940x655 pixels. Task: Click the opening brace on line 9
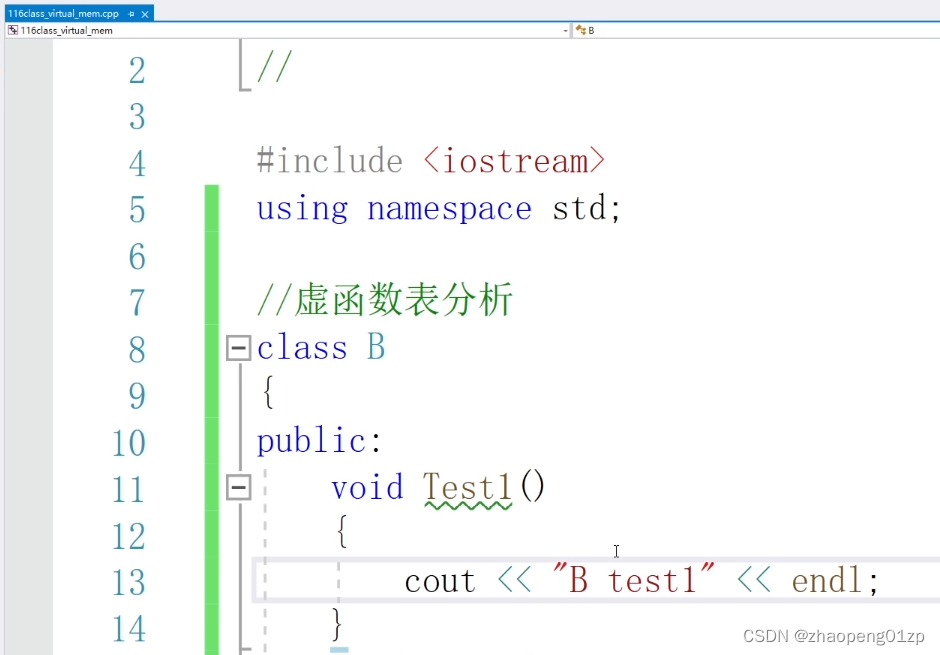click(268, 393)
